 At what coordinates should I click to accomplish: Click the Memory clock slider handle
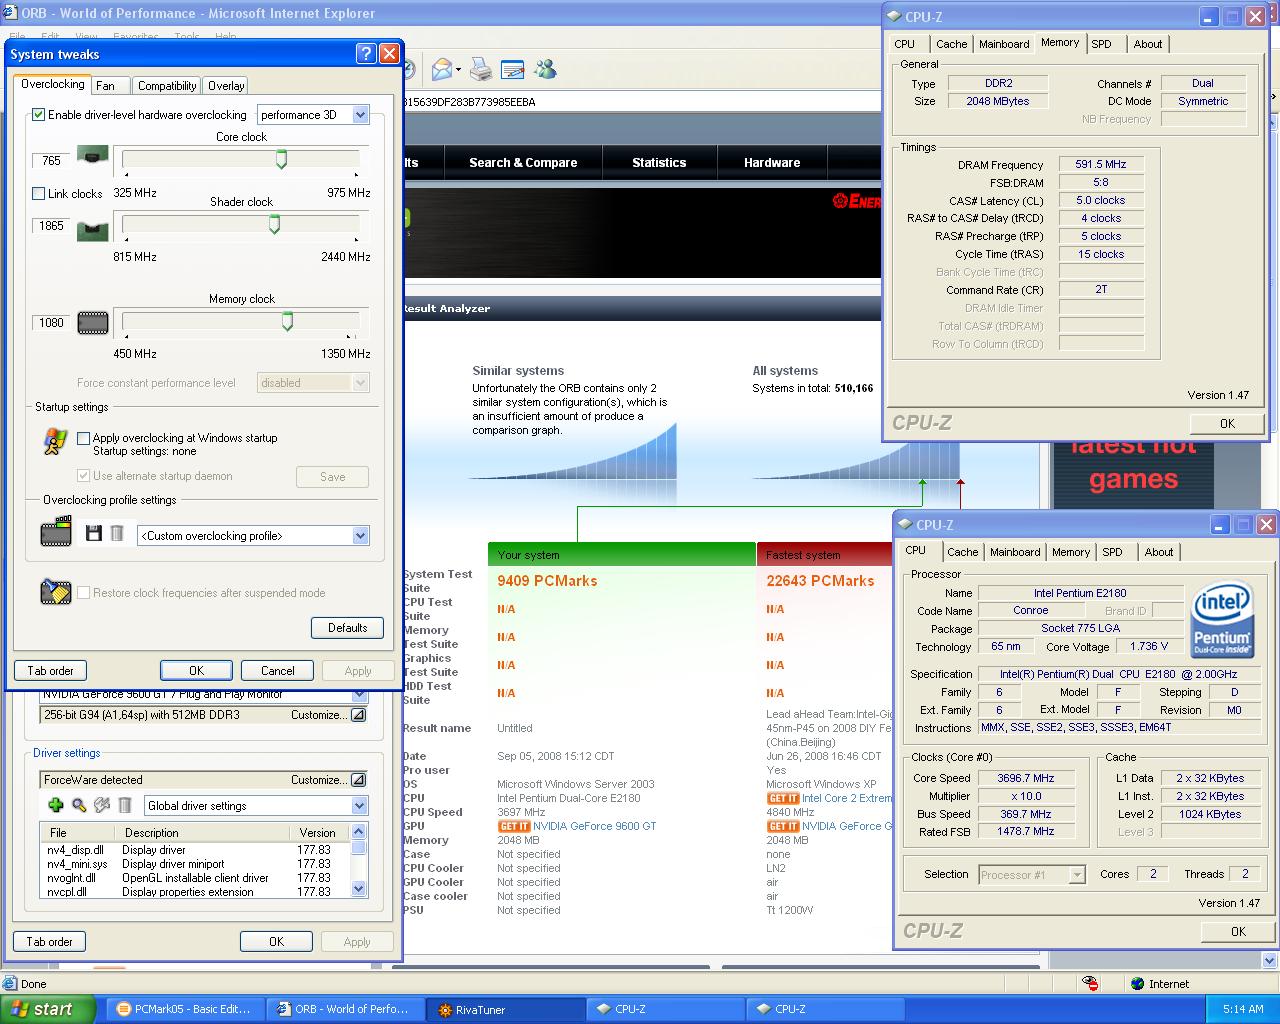click(288, 321)
